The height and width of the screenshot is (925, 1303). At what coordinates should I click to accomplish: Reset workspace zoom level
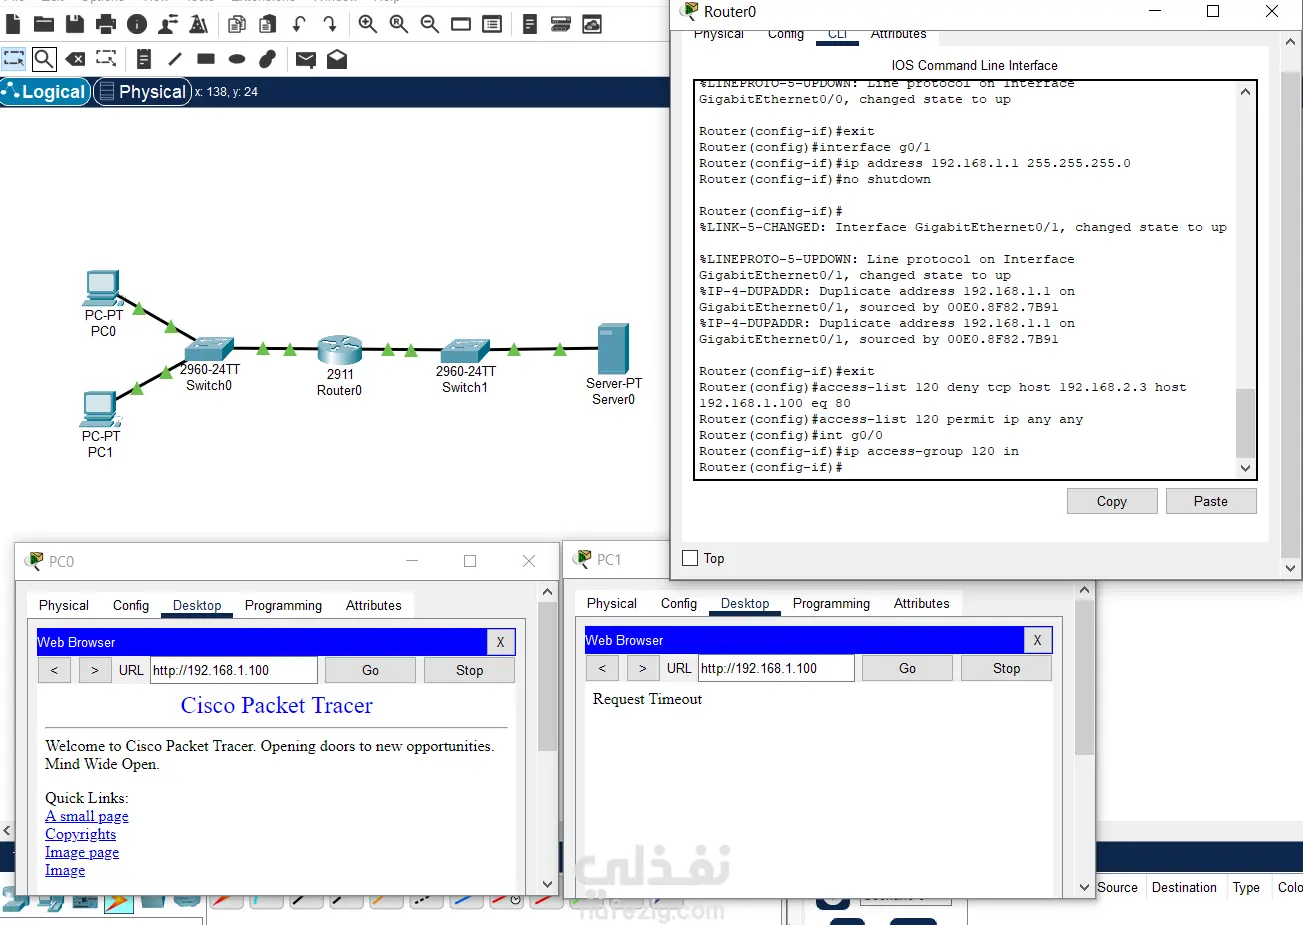click(399, 24)
